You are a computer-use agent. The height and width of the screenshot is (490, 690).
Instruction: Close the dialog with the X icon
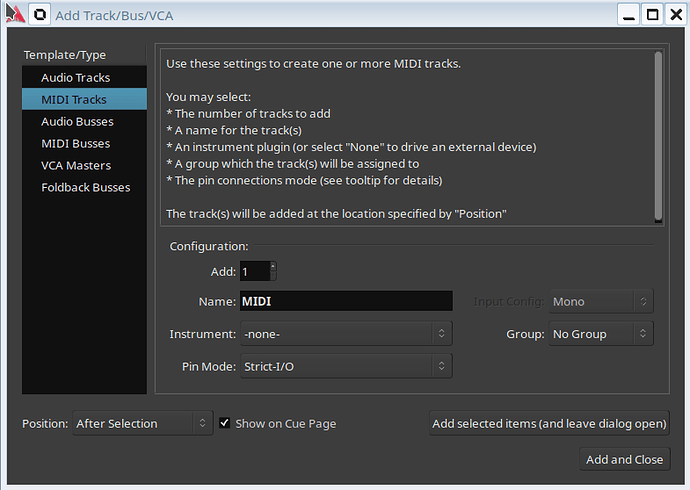point(674,14)
